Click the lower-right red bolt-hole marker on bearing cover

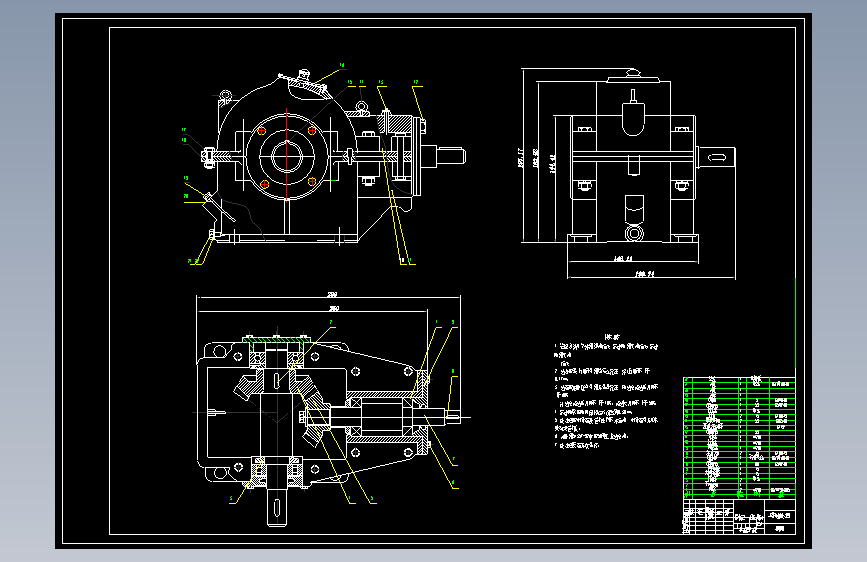(312, 181)
